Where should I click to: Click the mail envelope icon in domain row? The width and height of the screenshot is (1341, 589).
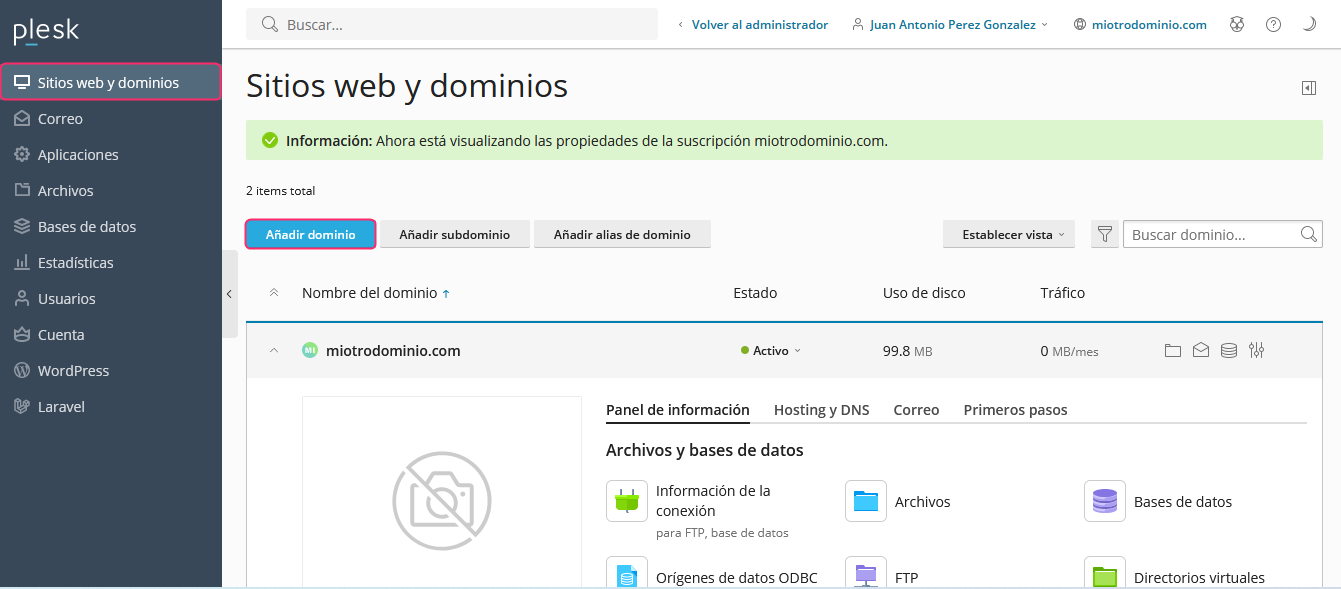(1201, 351)
